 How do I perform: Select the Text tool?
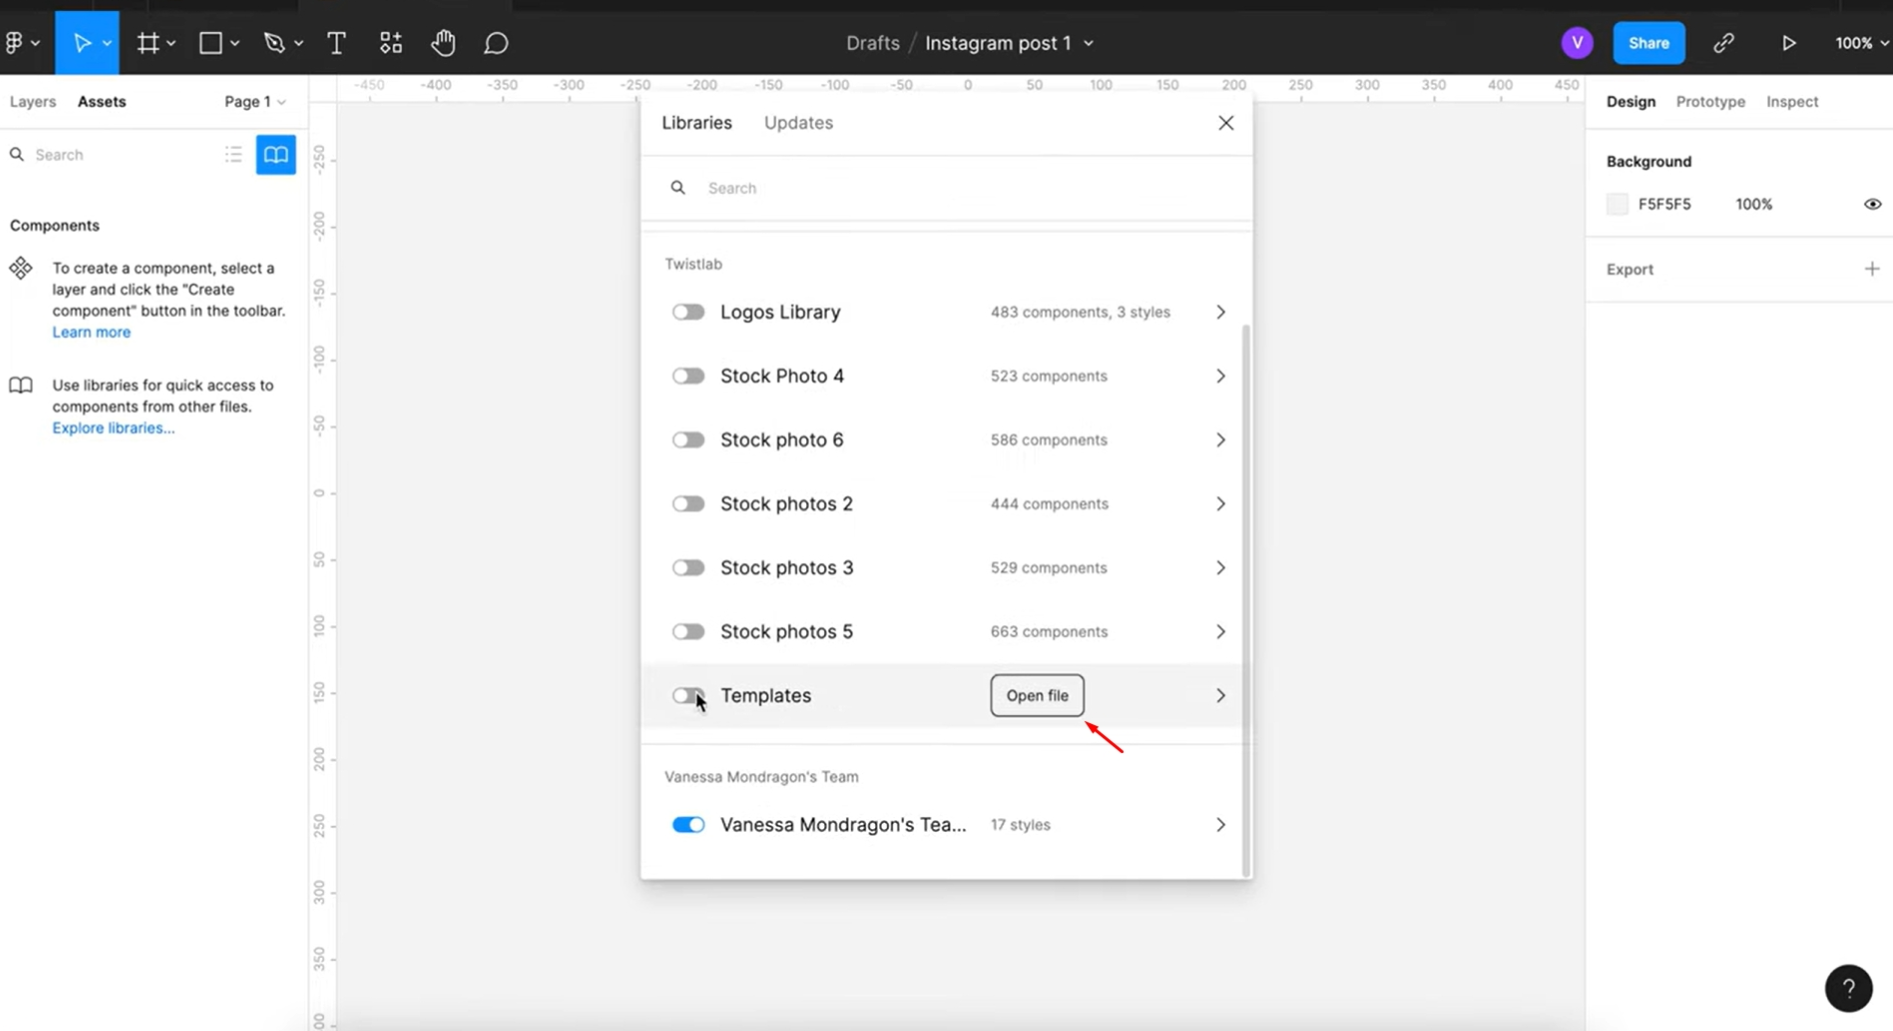(x=336, y=42)
